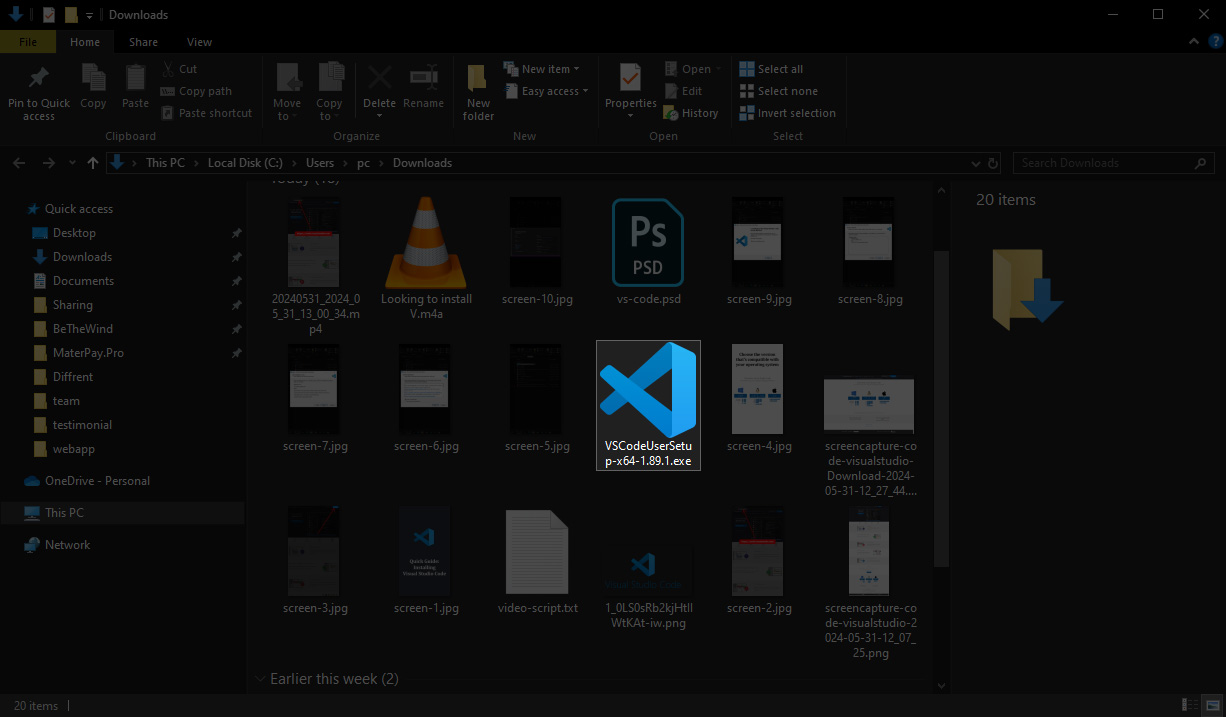1226x717 pixels.
Task: Click the Paste icon in the ribbon
Action: point(135,78)
